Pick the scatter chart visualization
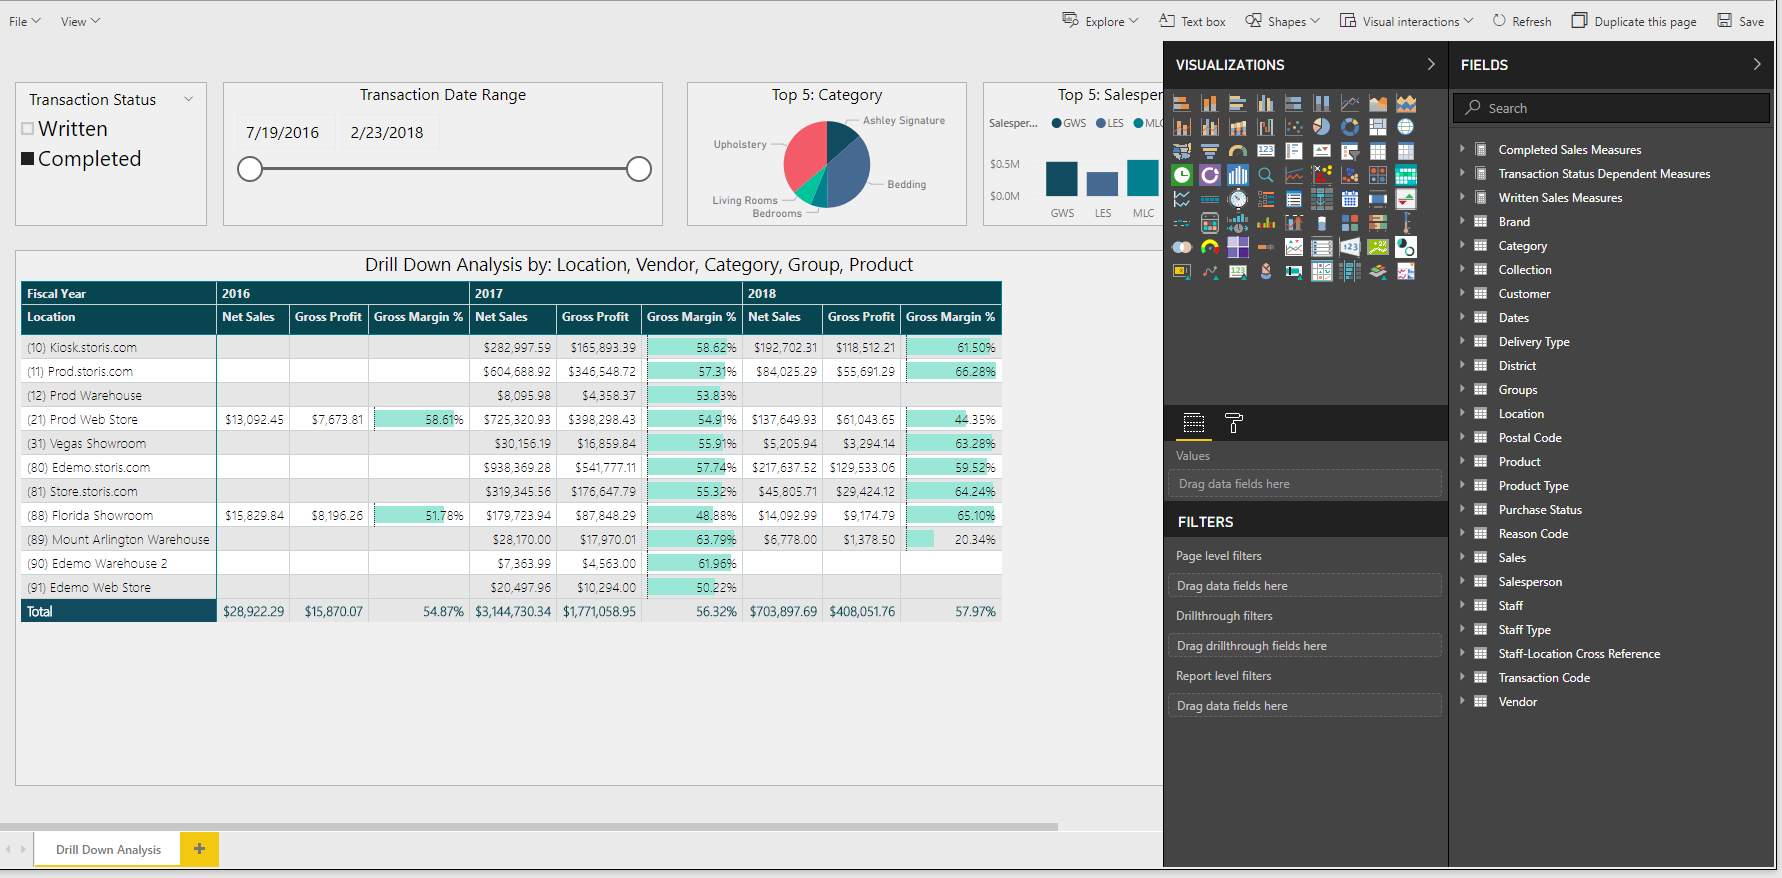Image resolution: width=1782 pixels, height=878 pixels. click(x=1294, y=127)
